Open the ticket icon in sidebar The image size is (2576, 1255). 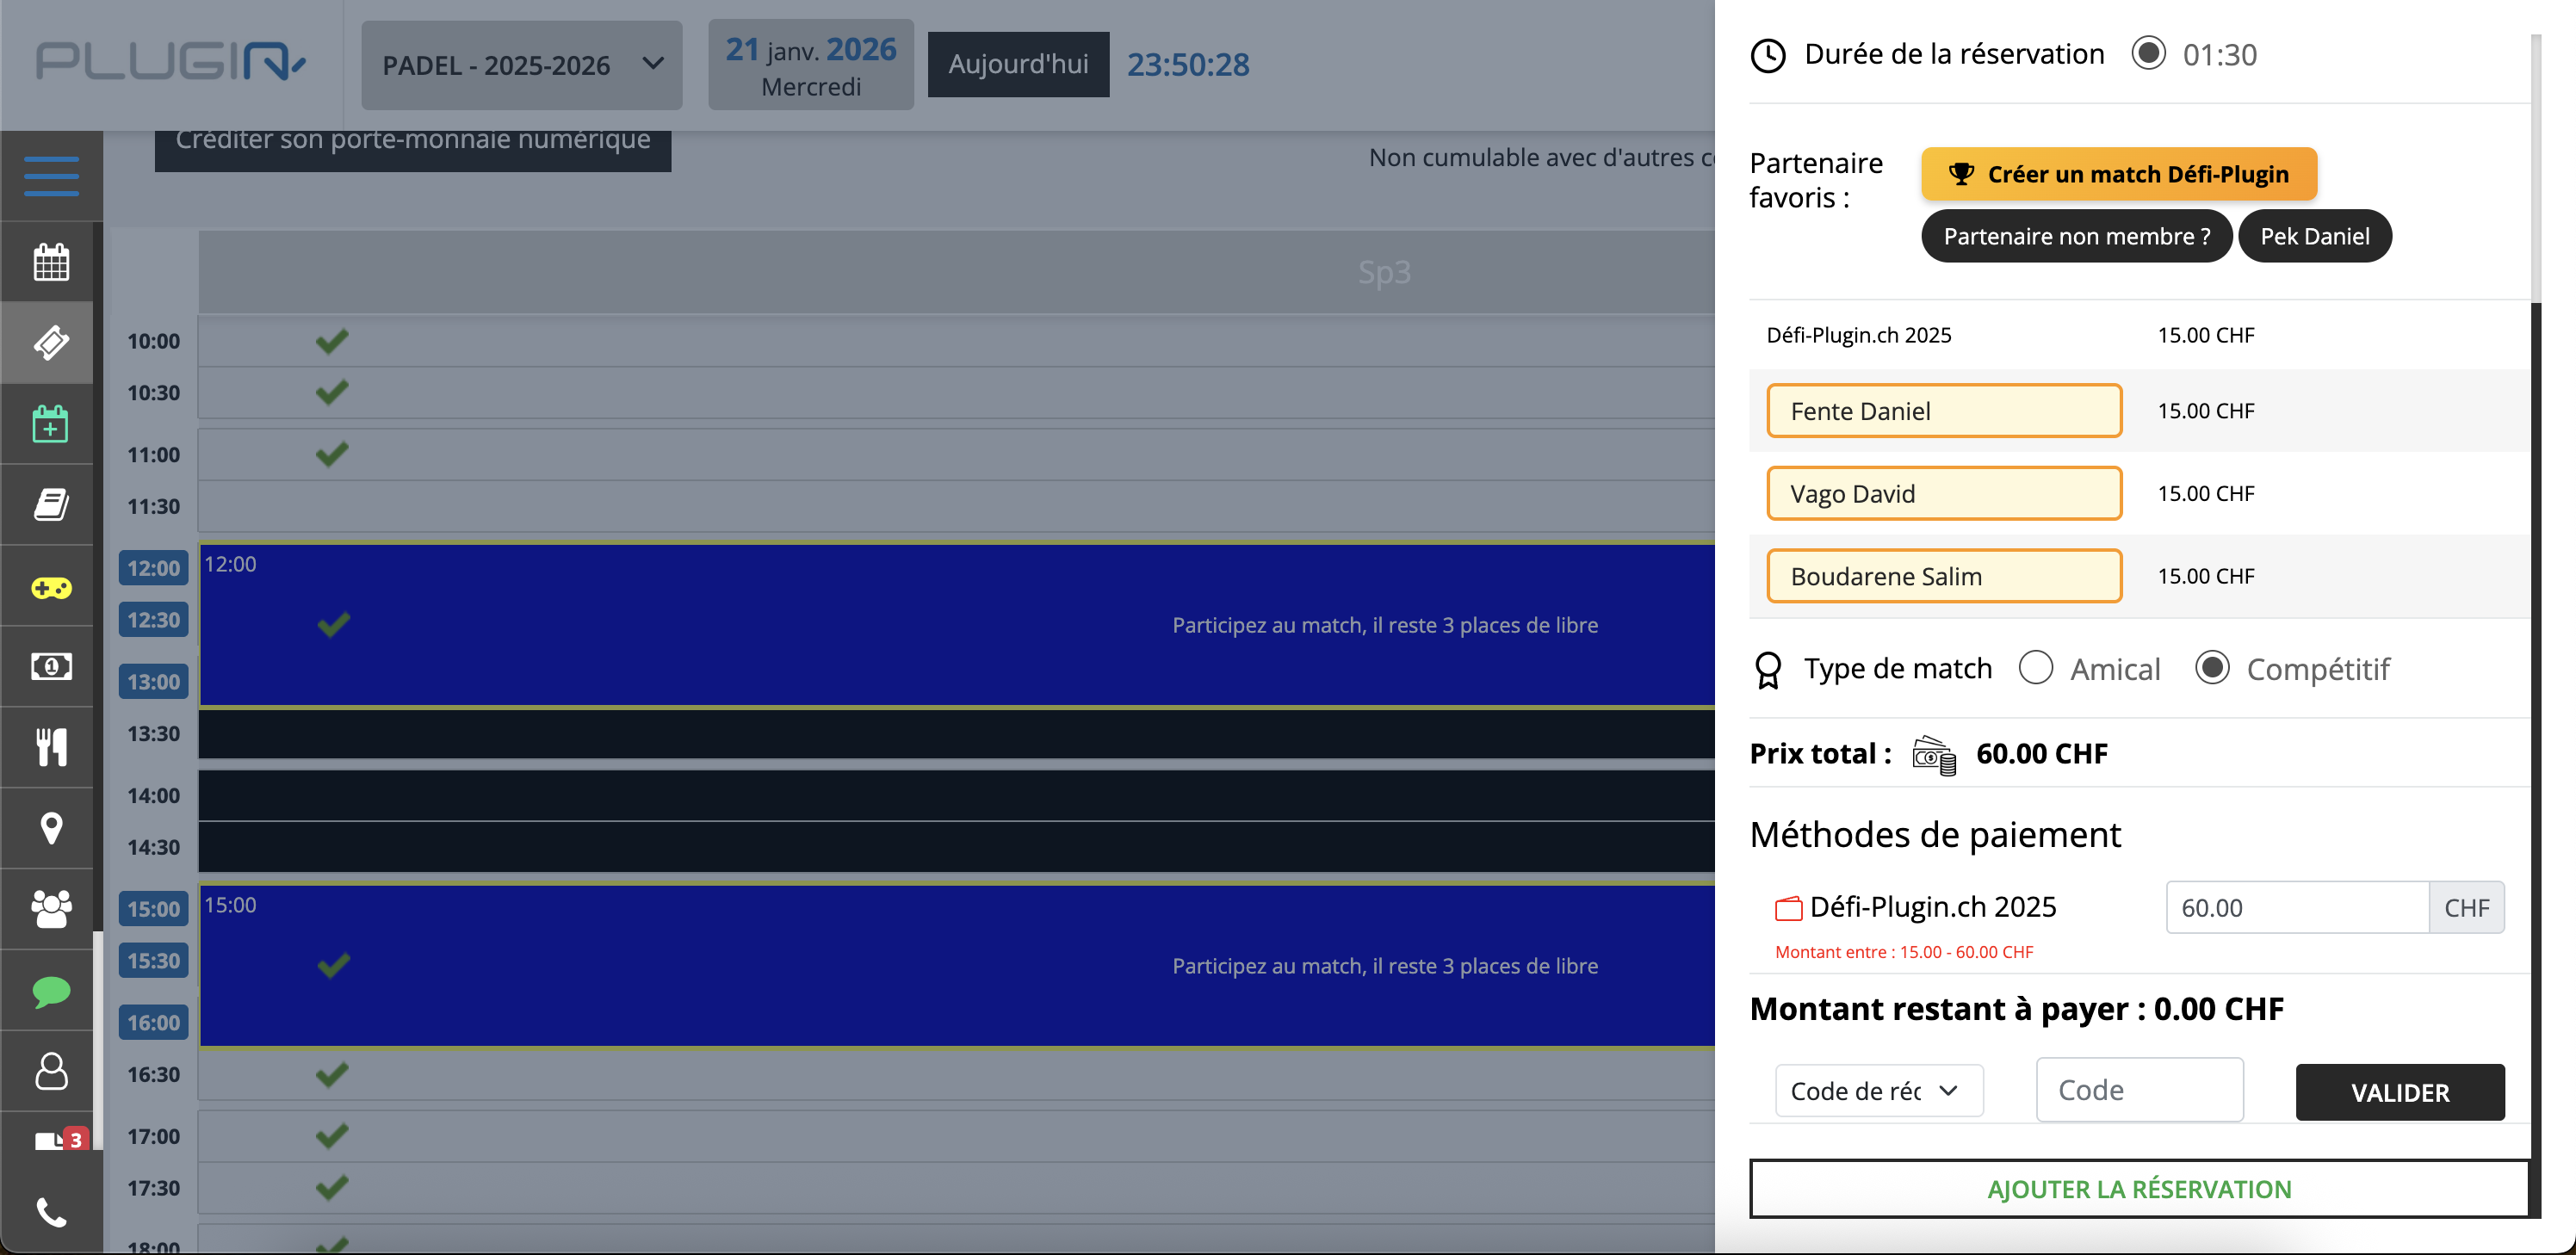(51, 343)
